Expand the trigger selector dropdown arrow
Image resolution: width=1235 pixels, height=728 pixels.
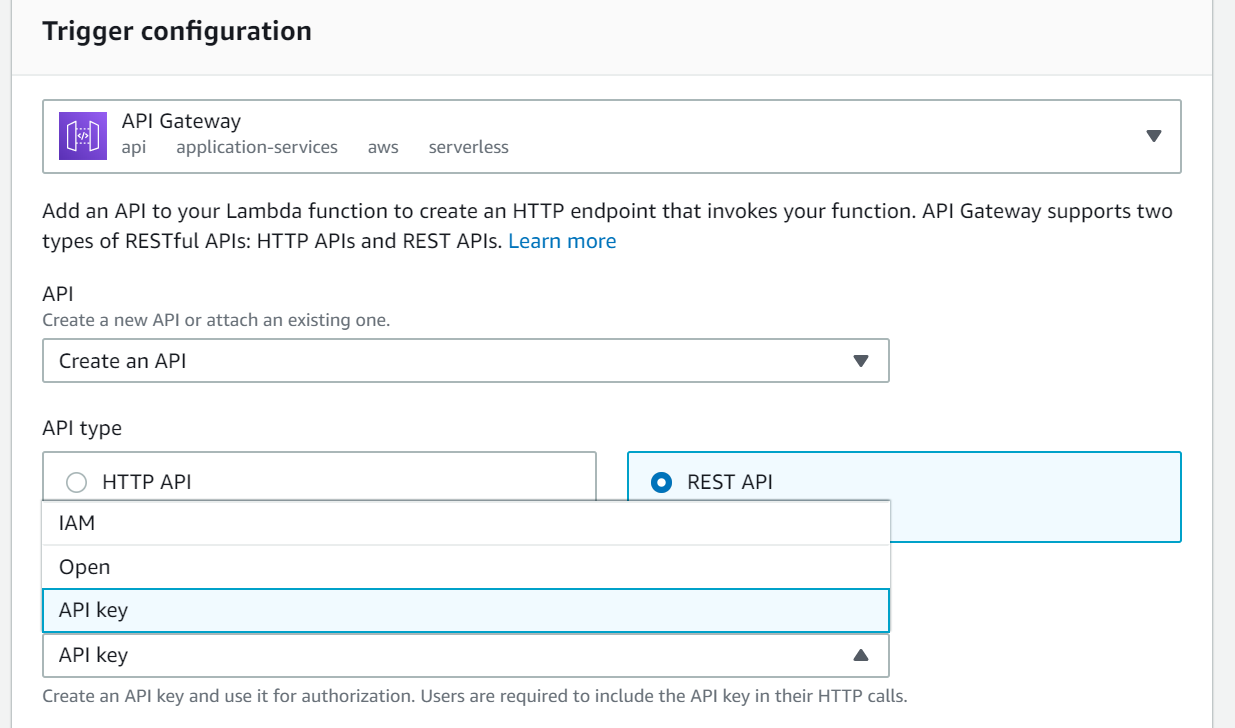1153,136
